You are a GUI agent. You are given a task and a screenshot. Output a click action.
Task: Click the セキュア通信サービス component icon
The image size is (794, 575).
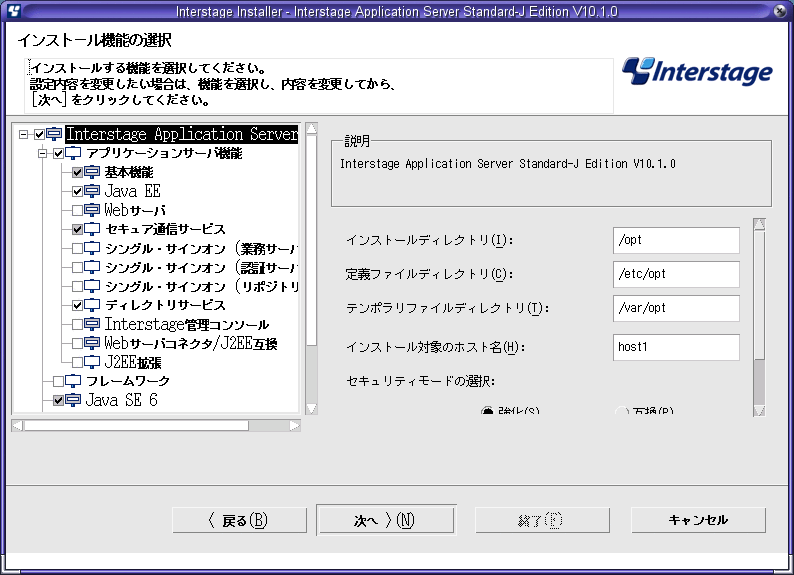(92, 229)
